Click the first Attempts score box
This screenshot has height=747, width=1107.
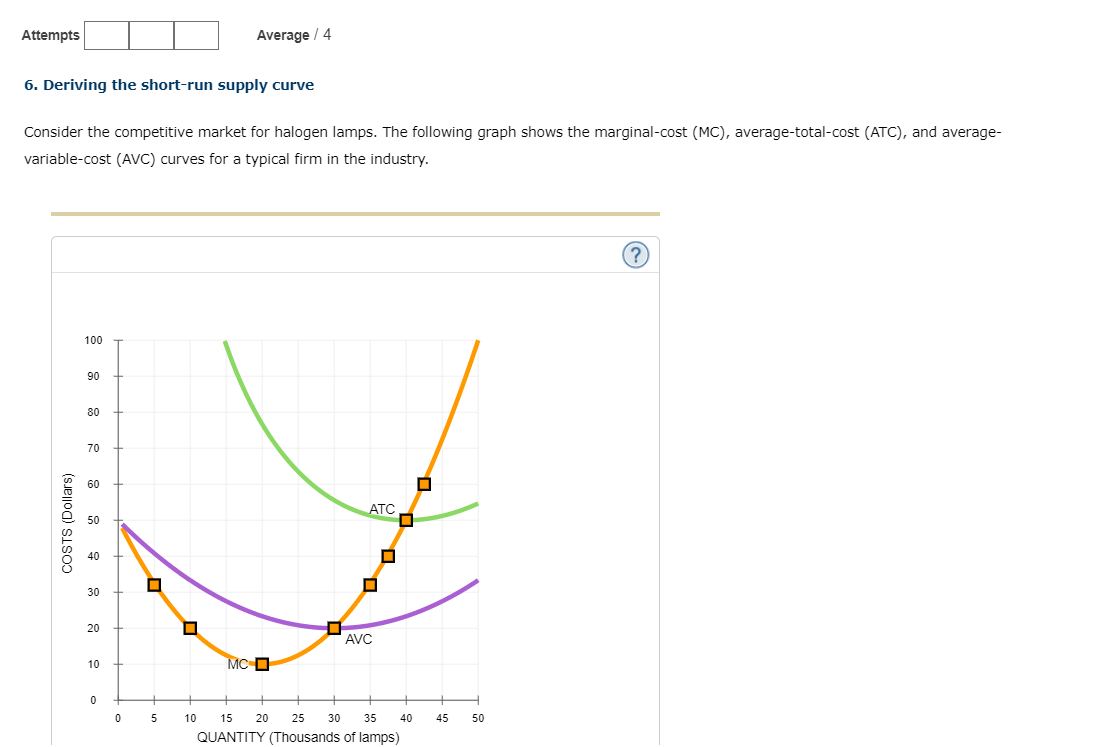[x=107, y=35]
